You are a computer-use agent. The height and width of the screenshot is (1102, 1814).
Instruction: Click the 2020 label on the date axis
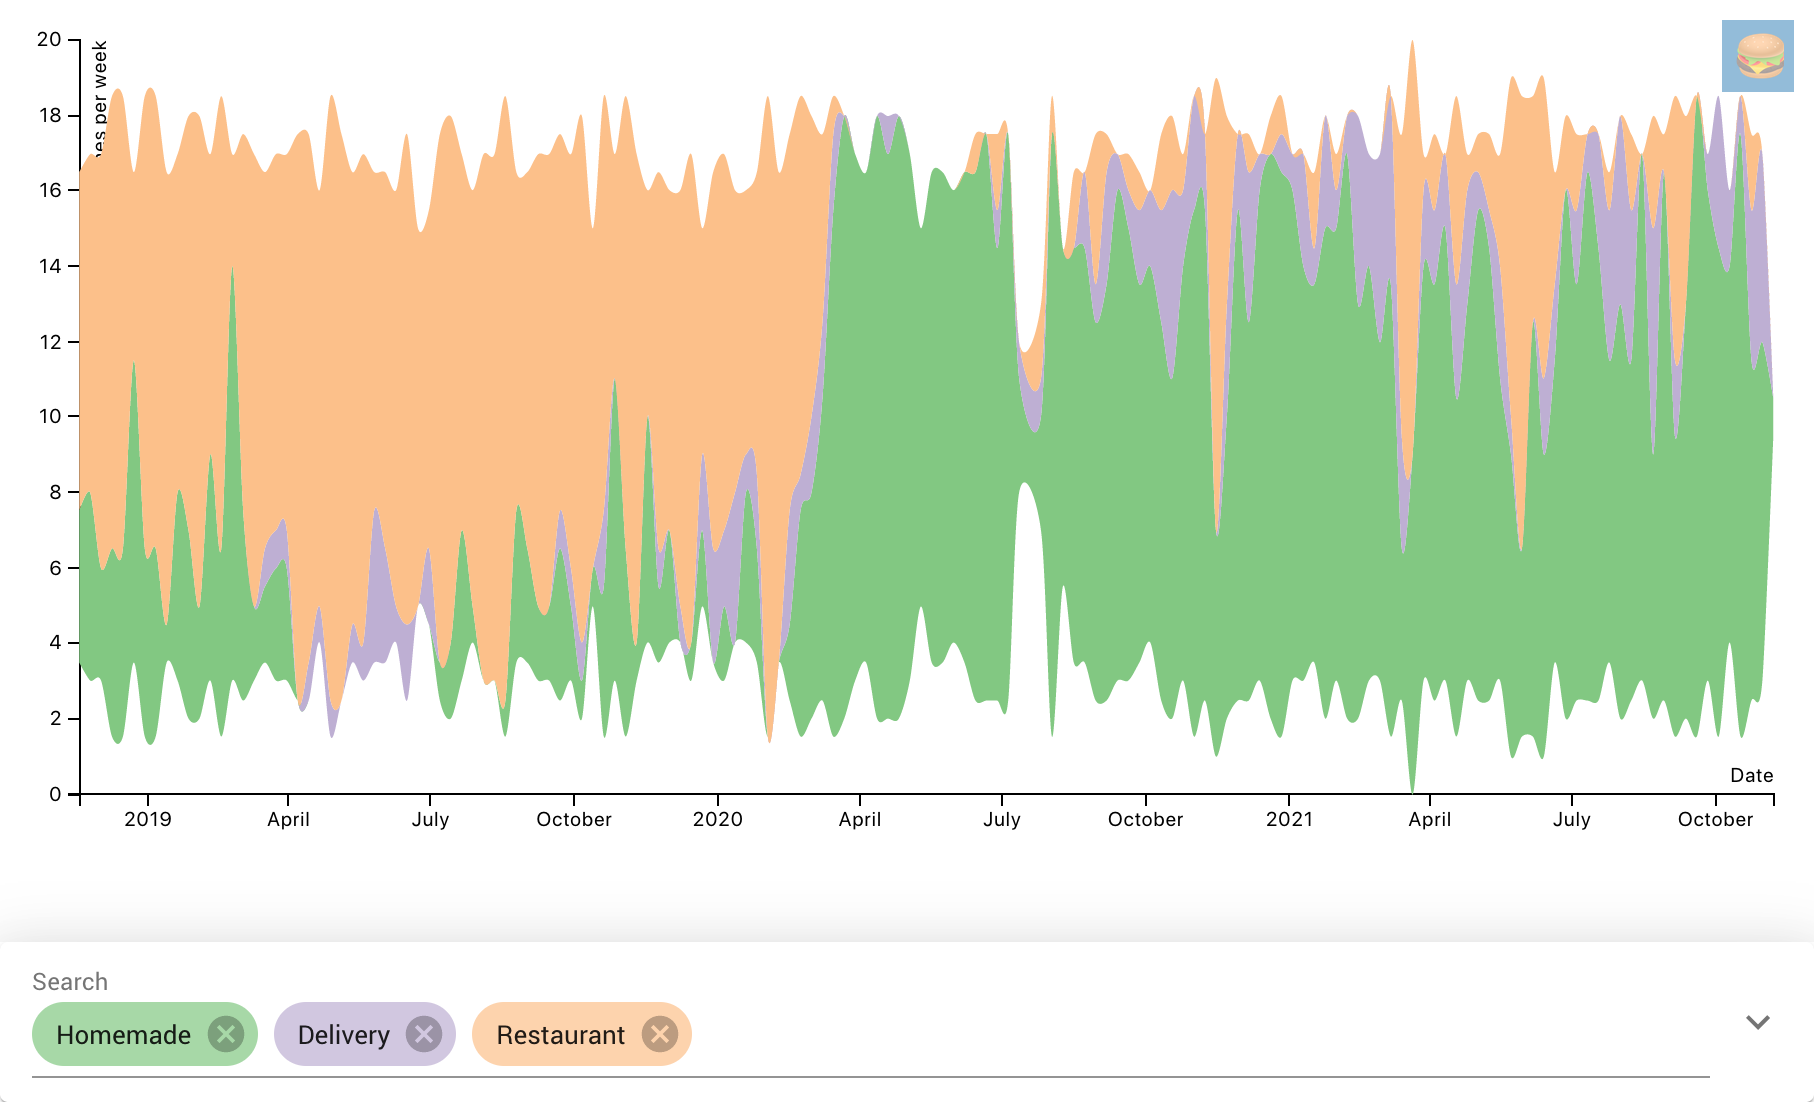click(717, 820)
